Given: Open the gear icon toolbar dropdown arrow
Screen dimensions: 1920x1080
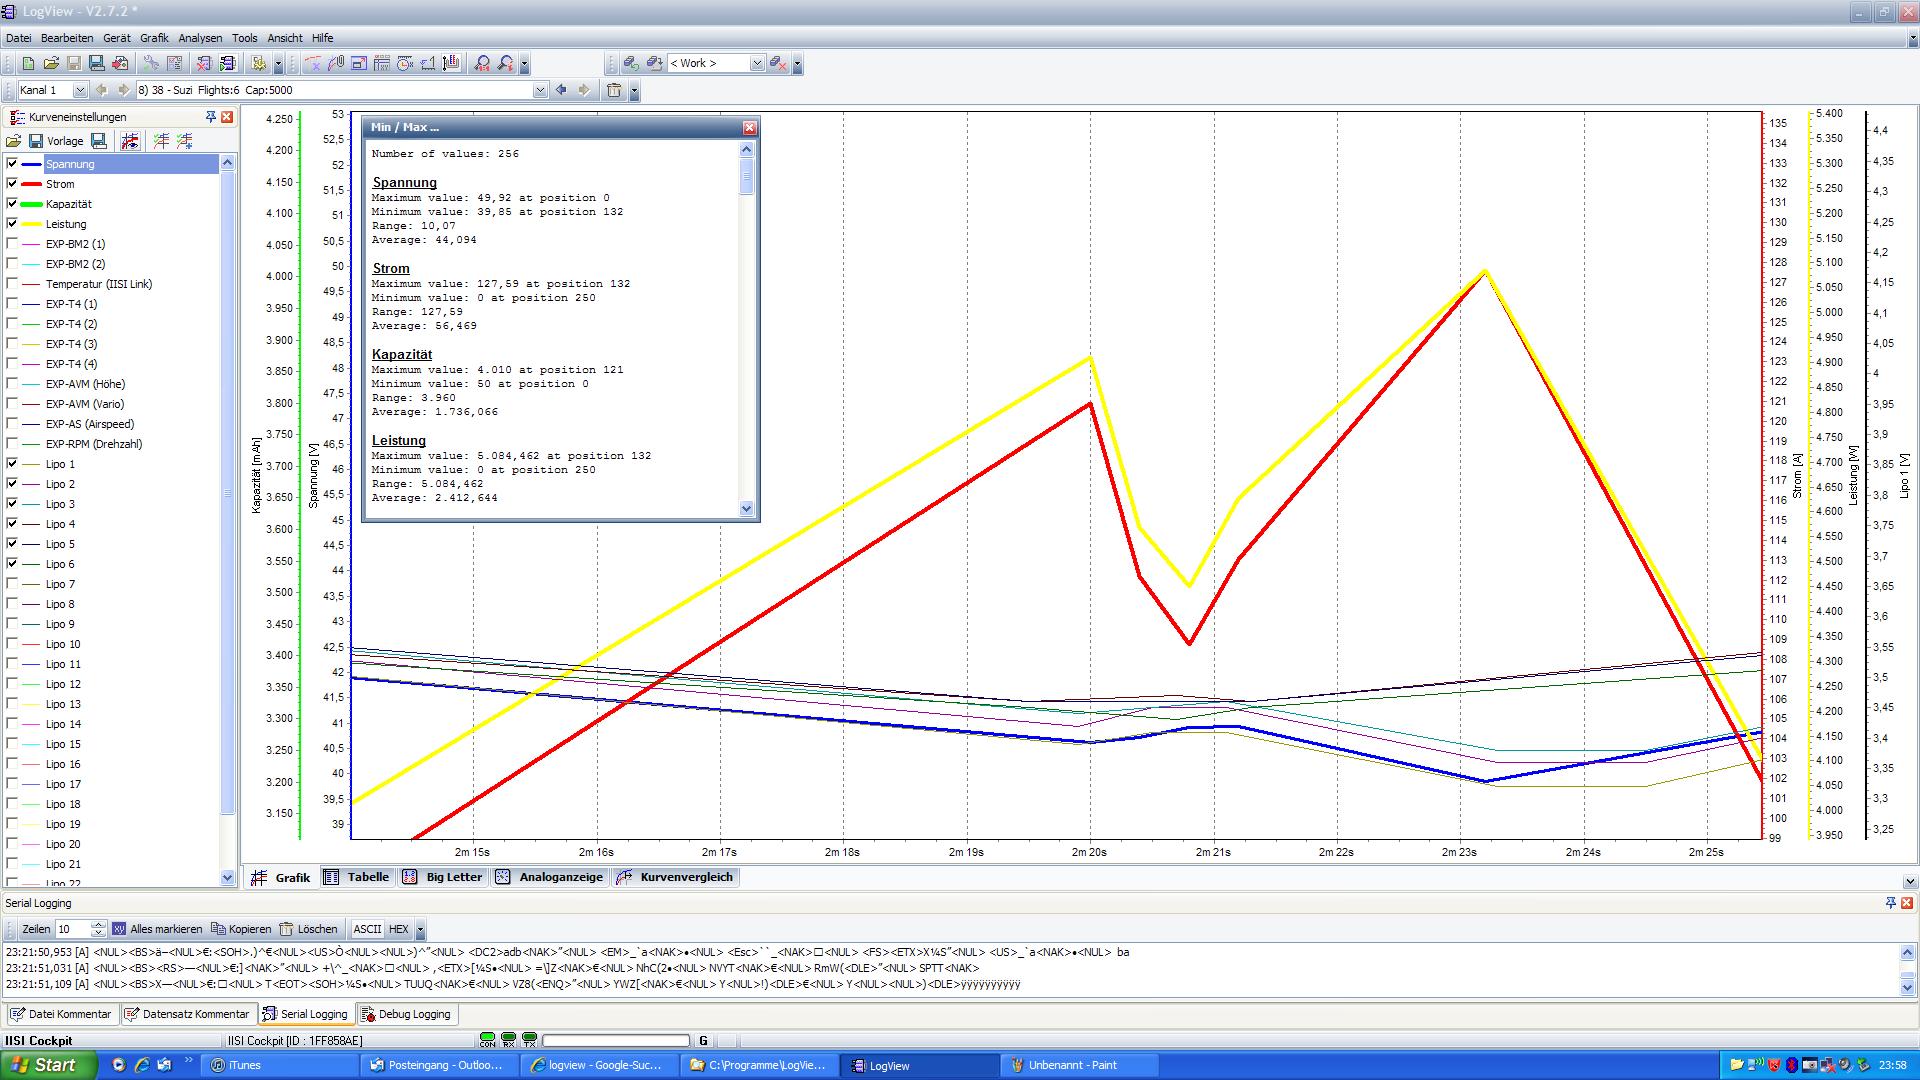Looking at the screenshot, I should 278,65.
